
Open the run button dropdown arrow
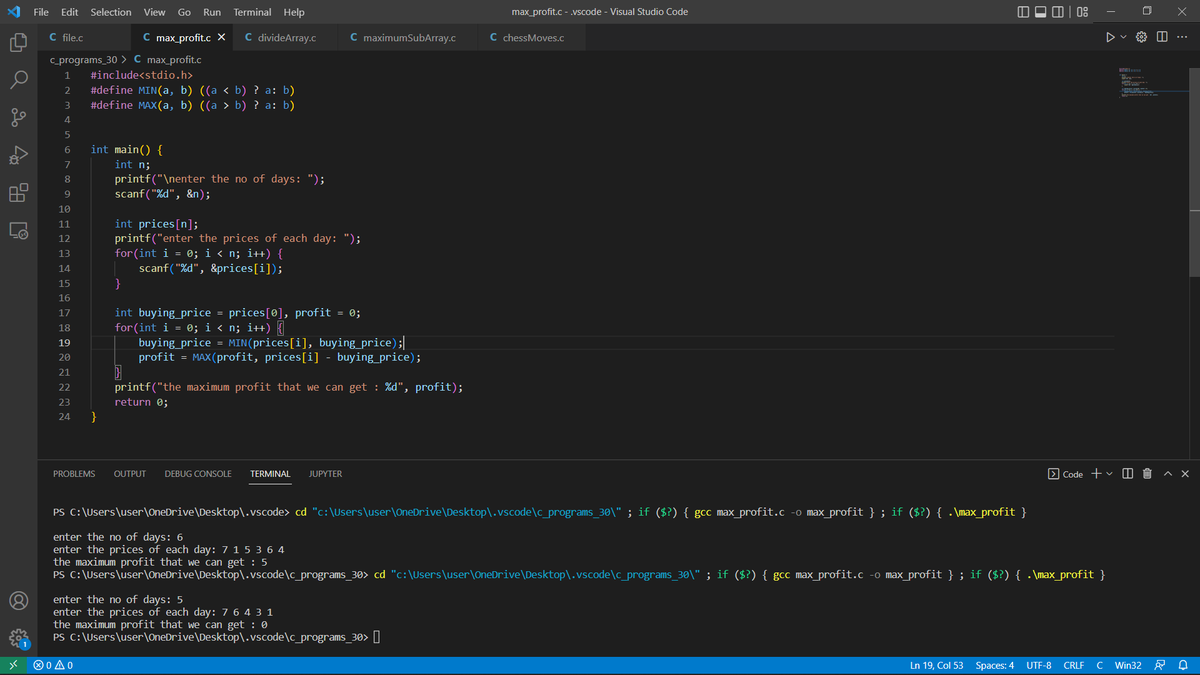click(x=1123, y=38)
